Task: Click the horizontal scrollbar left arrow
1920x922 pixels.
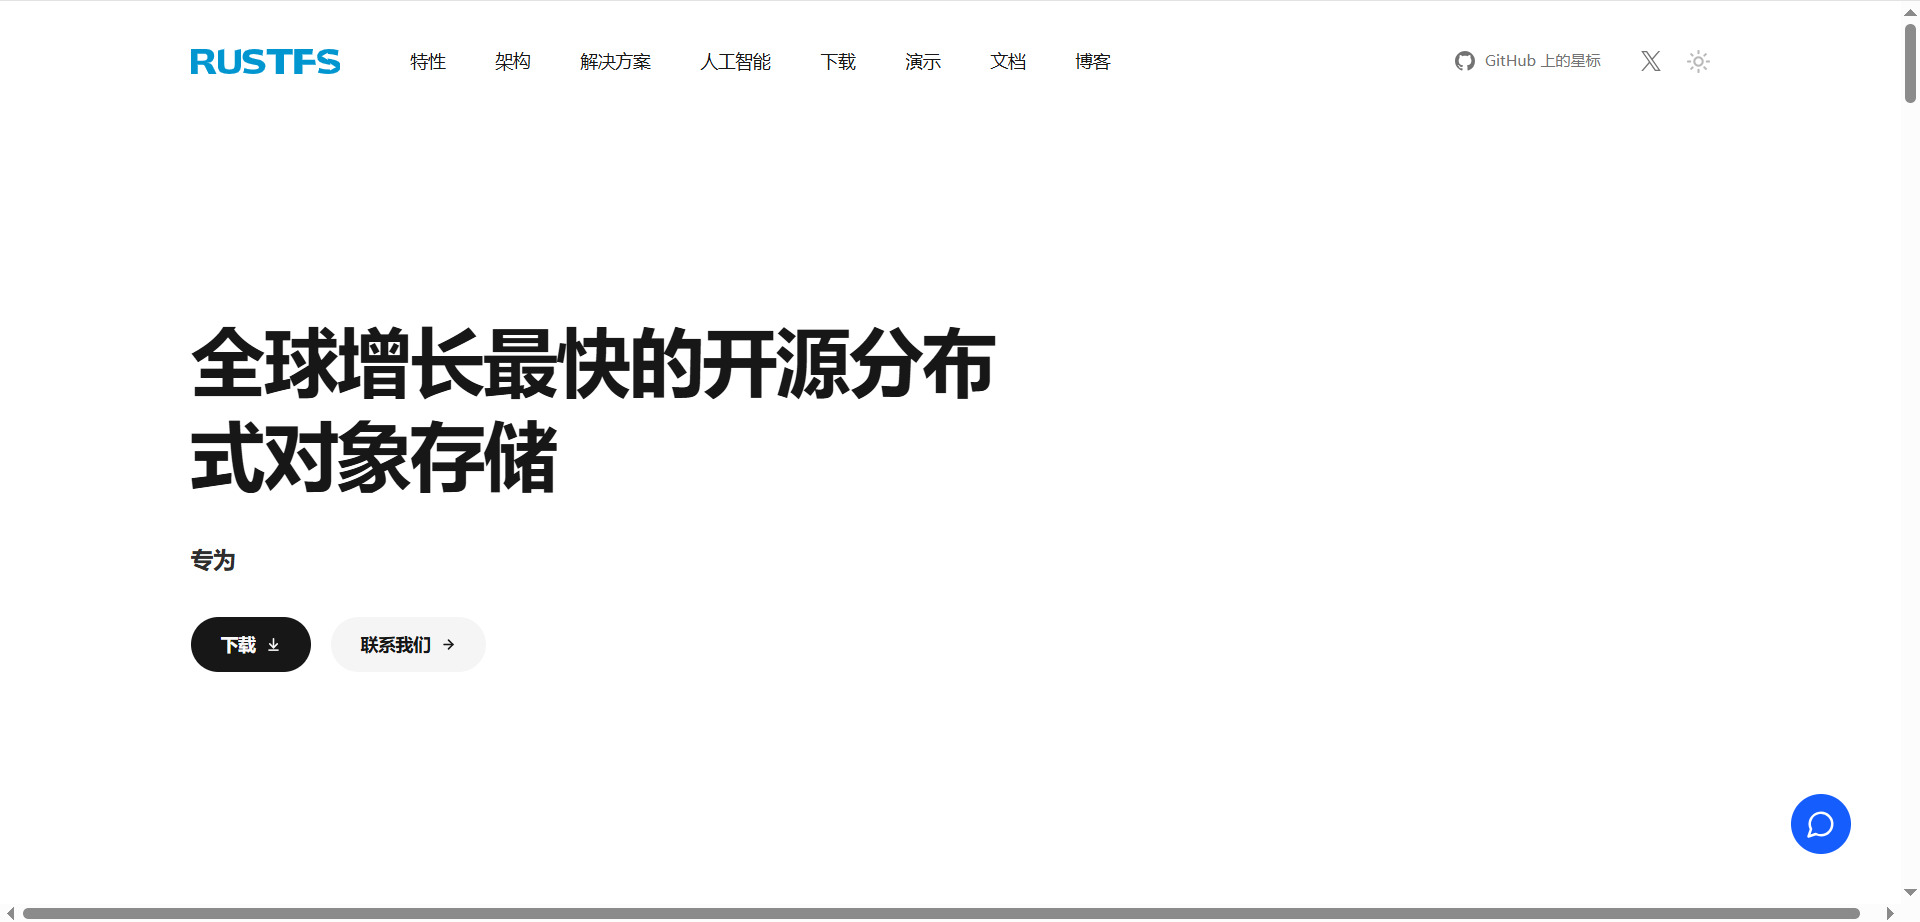Action: pyautogui.click(x=10, y=913)
